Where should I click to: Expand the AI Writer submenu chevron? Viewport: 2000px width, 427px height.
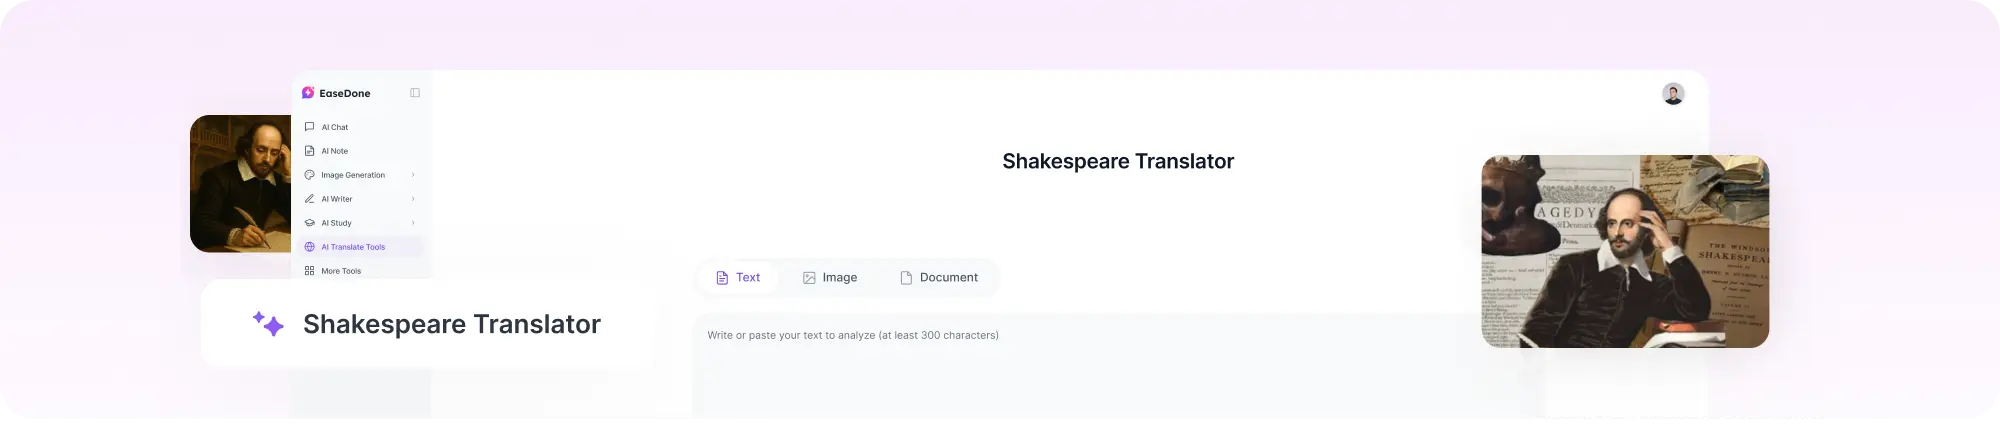point(413,199)
